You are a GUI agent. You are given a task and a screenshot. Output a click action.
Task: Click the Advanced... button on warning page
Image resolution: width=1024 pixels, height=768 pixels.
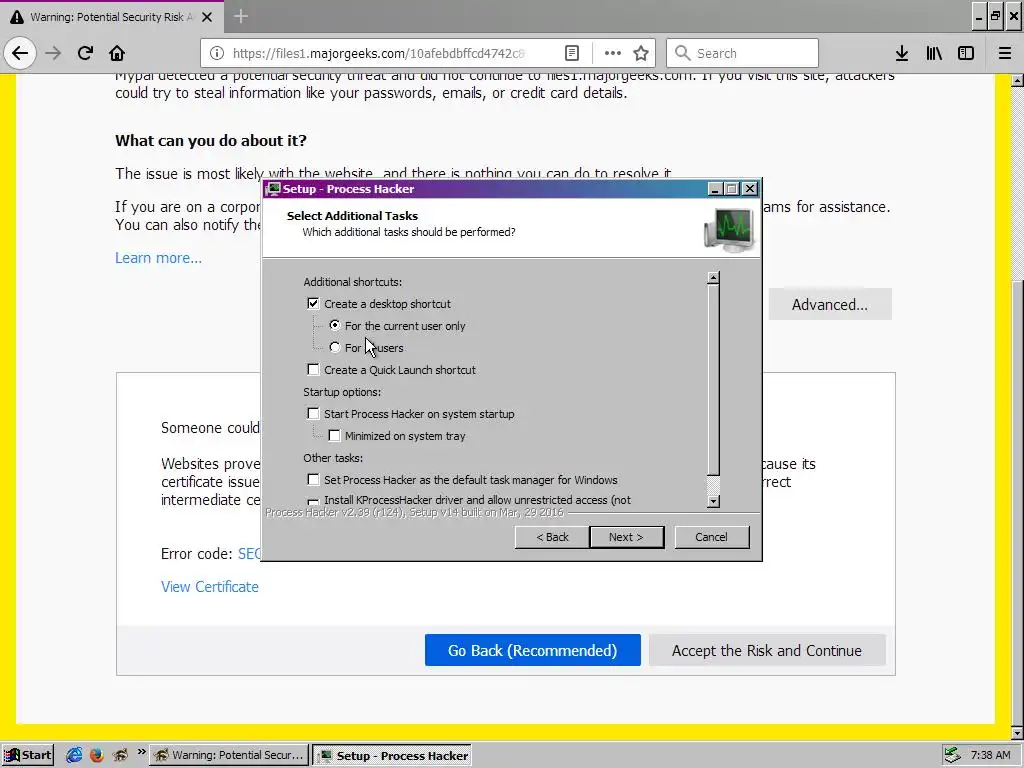829,304
